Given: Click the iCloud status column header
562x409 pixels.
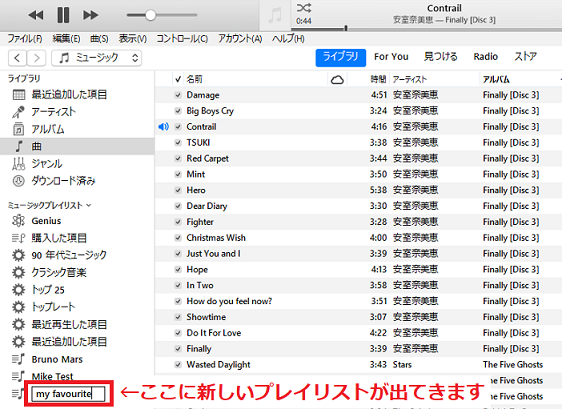Looking at the screenshot, I should pos(337,79).
